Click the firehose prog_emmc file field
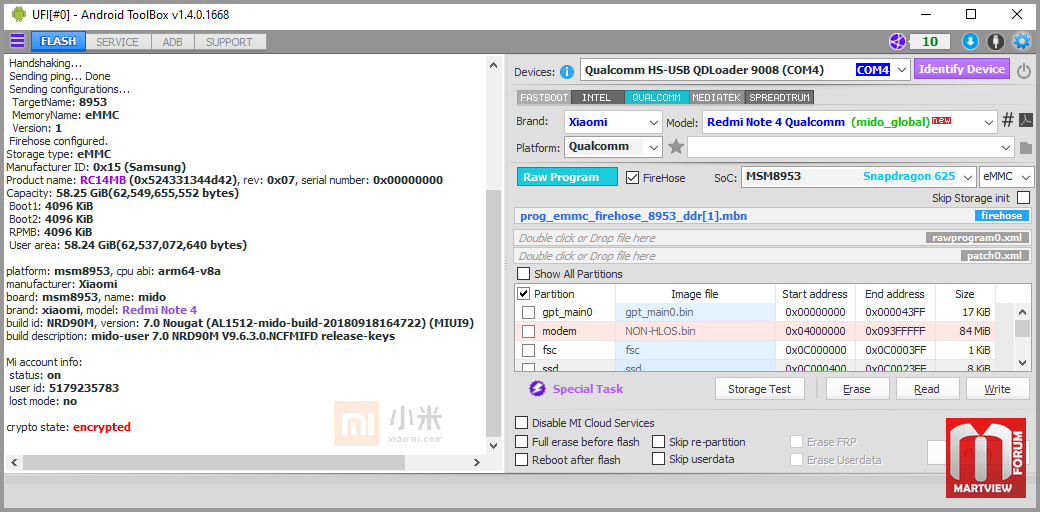 click(x=773, y=216)
